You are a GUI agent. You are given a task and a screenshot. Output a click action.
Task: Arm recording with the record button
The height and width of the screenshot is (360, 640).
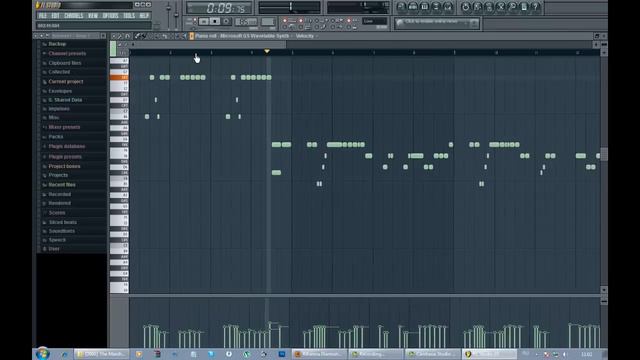[226, 21]
